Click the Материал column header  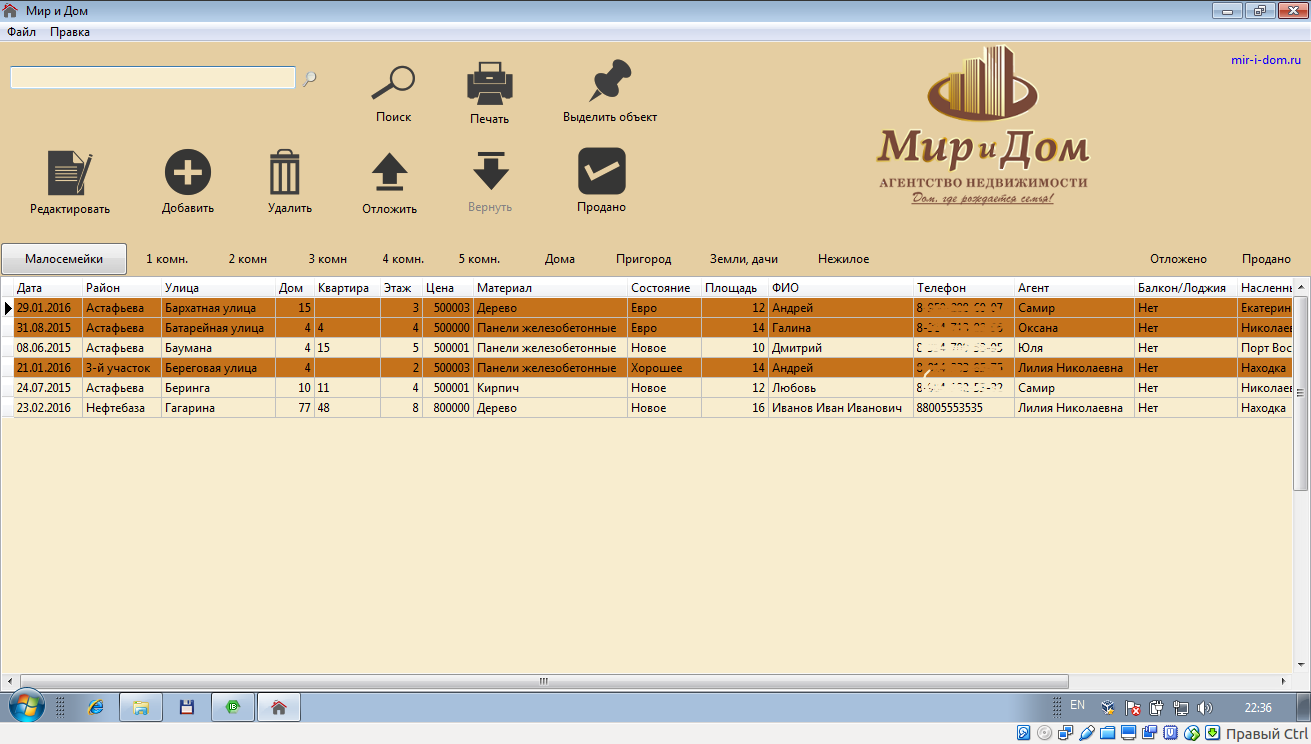click(551, 288)
